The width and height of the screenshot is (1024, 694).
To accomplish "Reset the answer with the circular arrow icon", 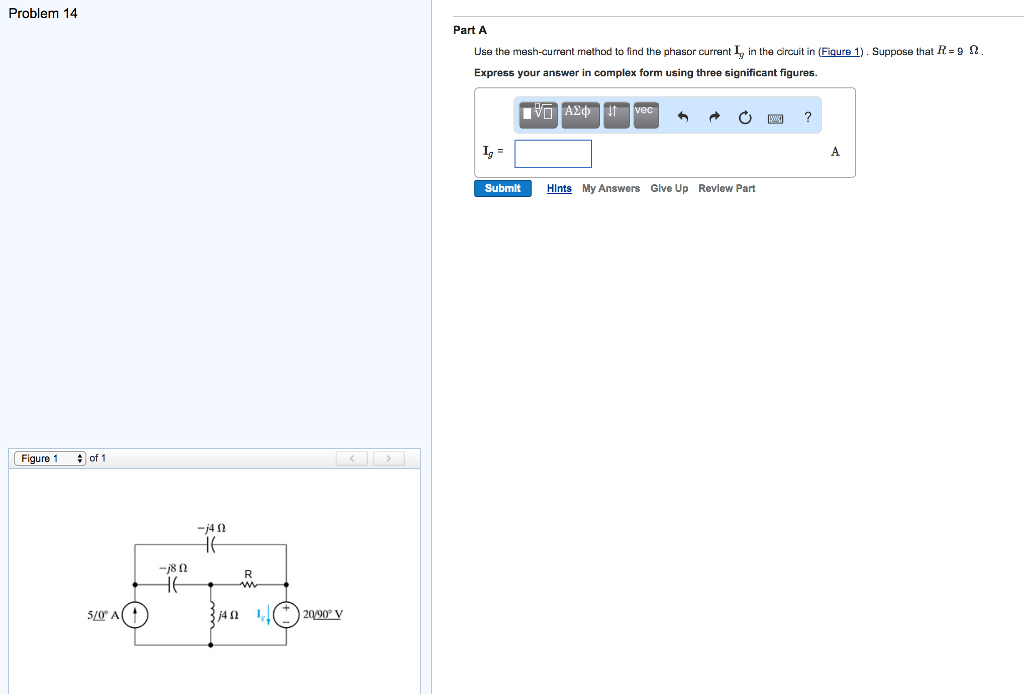I will click(745, 115).
